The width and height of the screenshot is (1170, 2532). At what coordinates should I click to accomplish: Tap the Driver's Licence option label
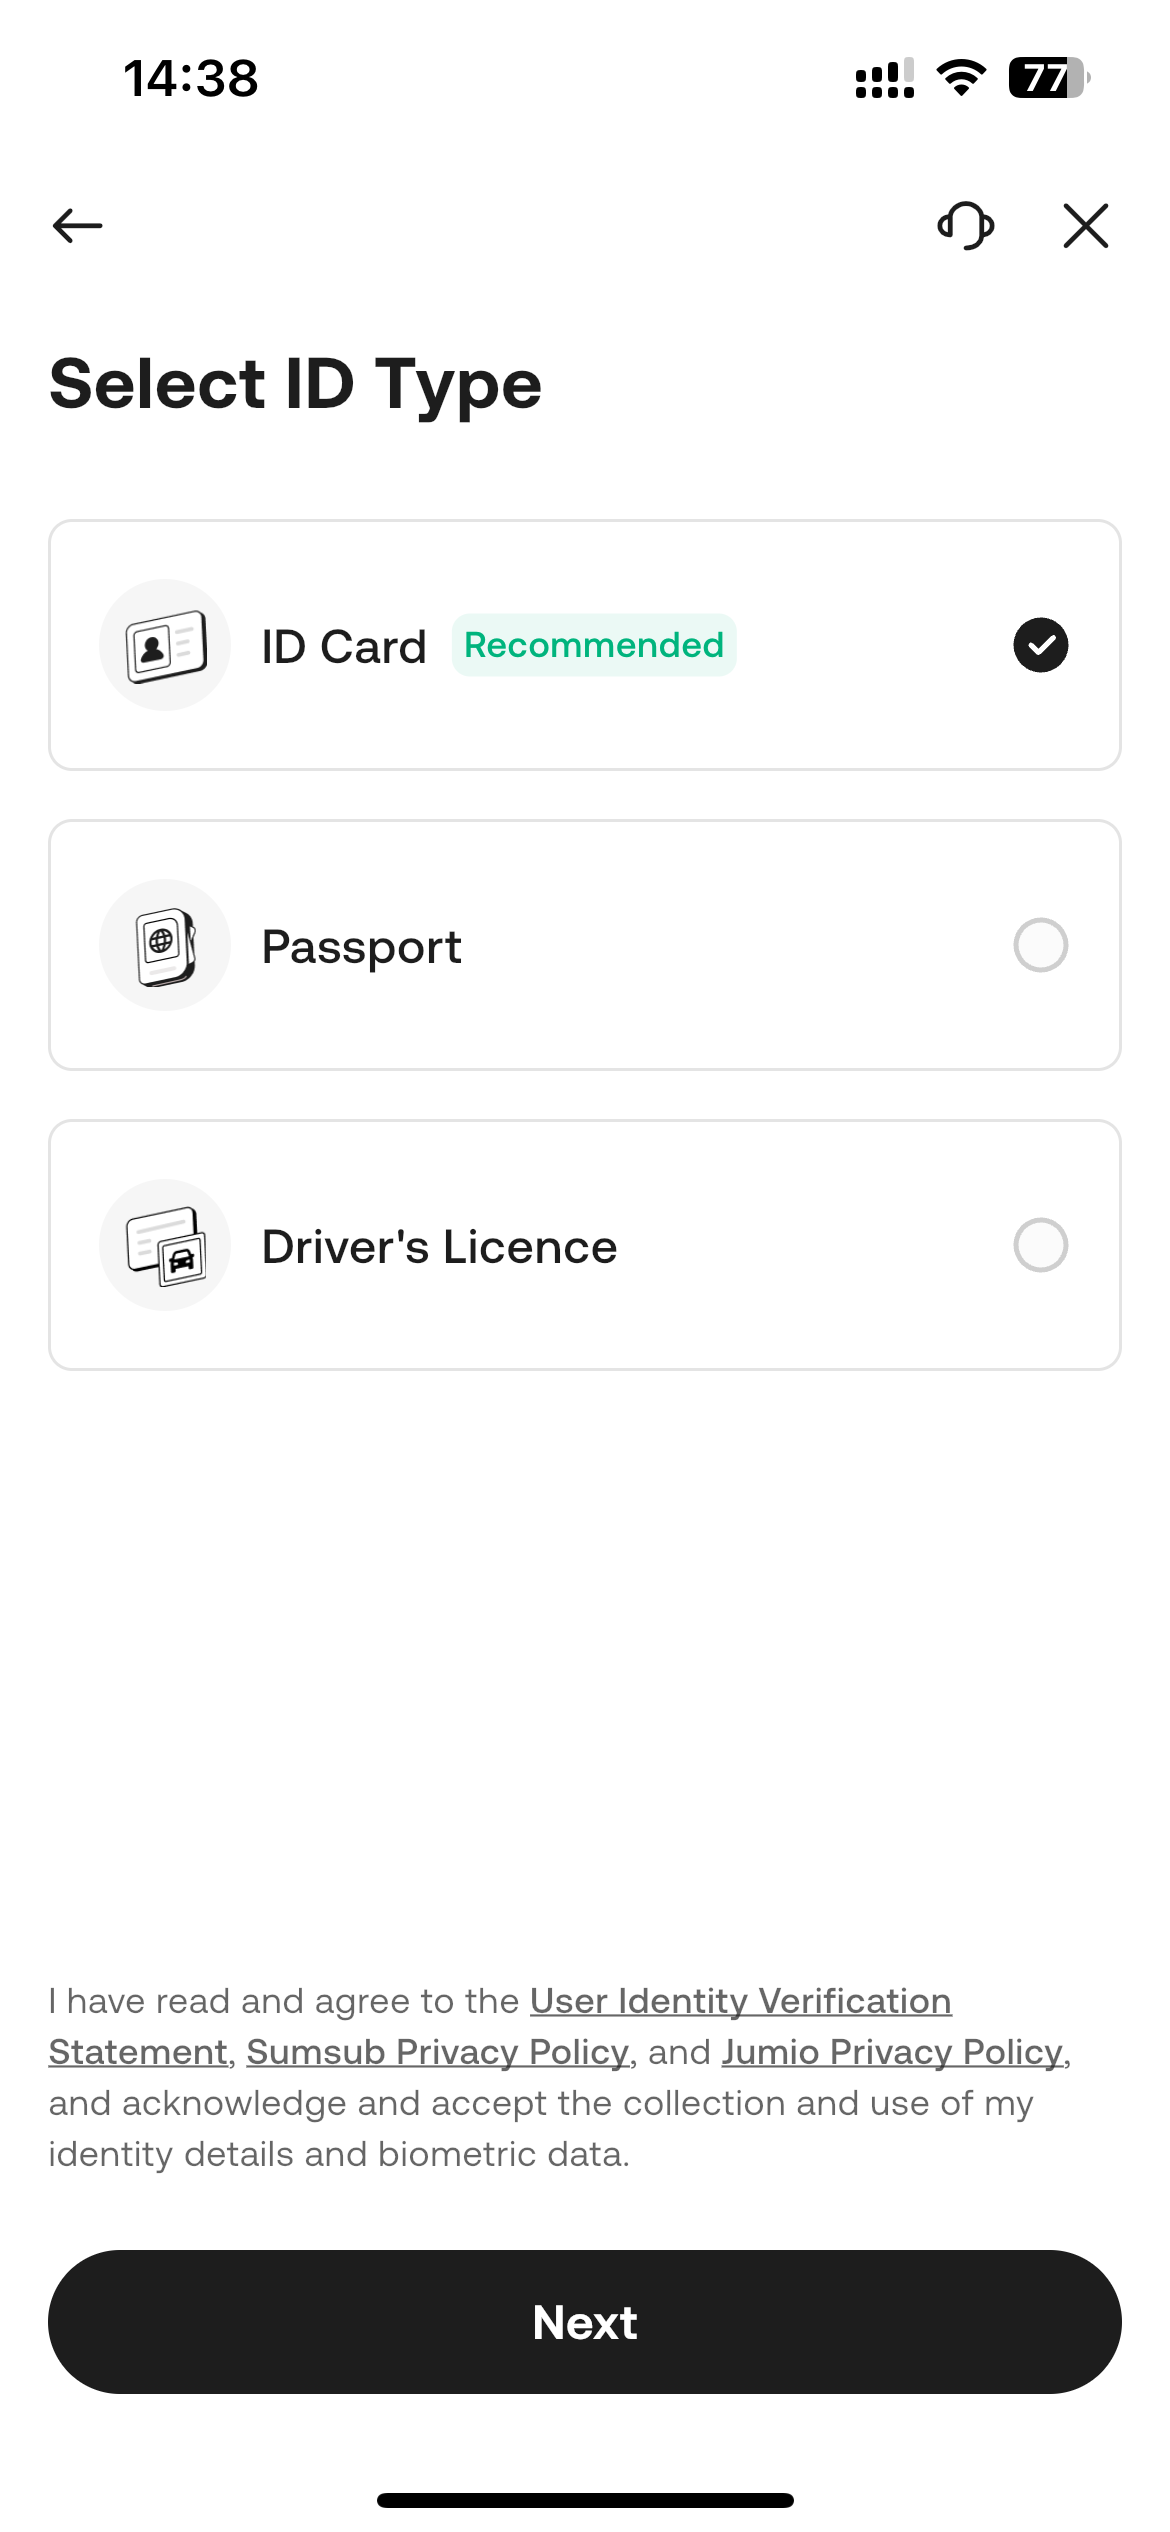[439, 1246]
